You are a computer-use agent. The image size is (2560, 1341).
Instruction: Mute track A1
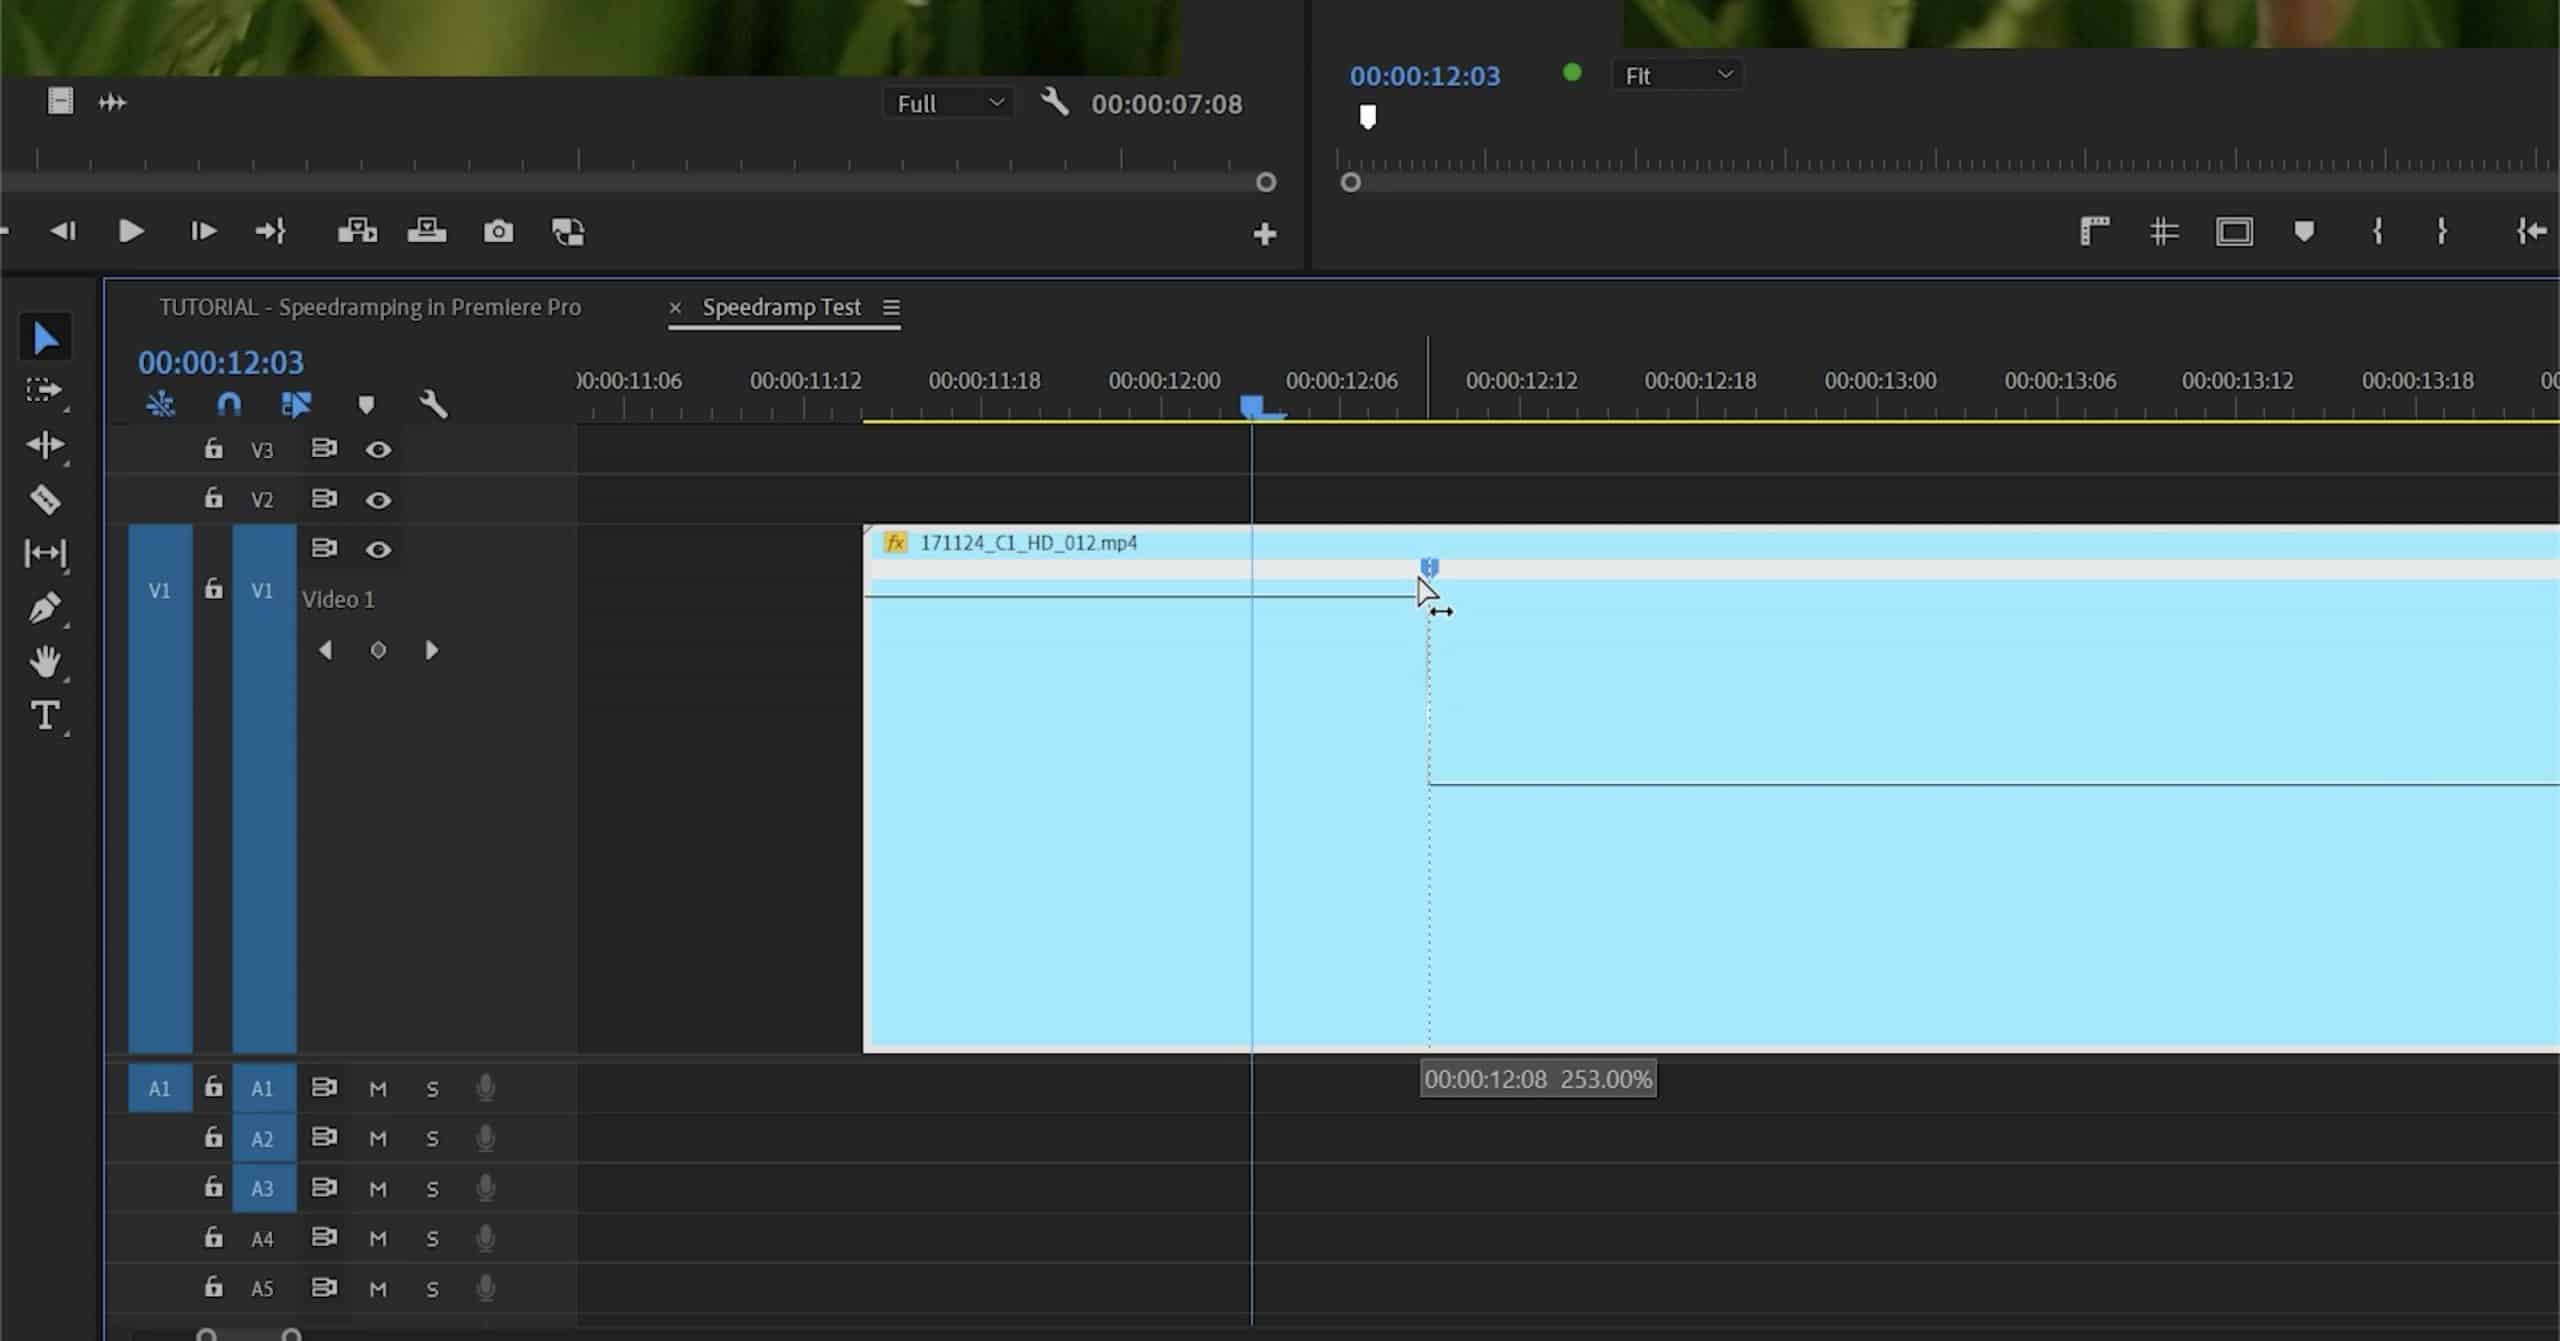coord(378,1089)
